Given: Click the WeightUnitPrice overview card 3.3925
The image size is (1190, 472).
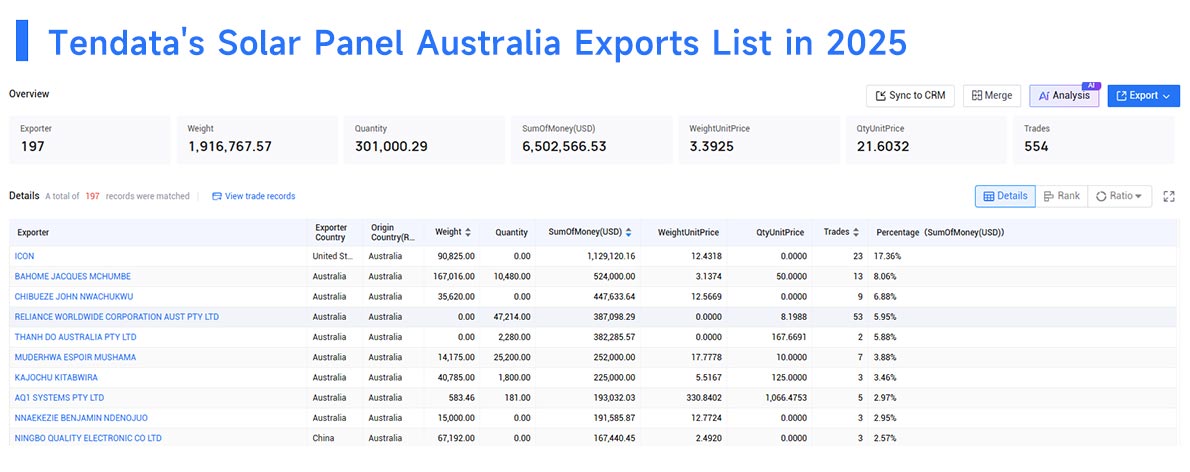Looking at the screenshot, I should tap(759, 140).
